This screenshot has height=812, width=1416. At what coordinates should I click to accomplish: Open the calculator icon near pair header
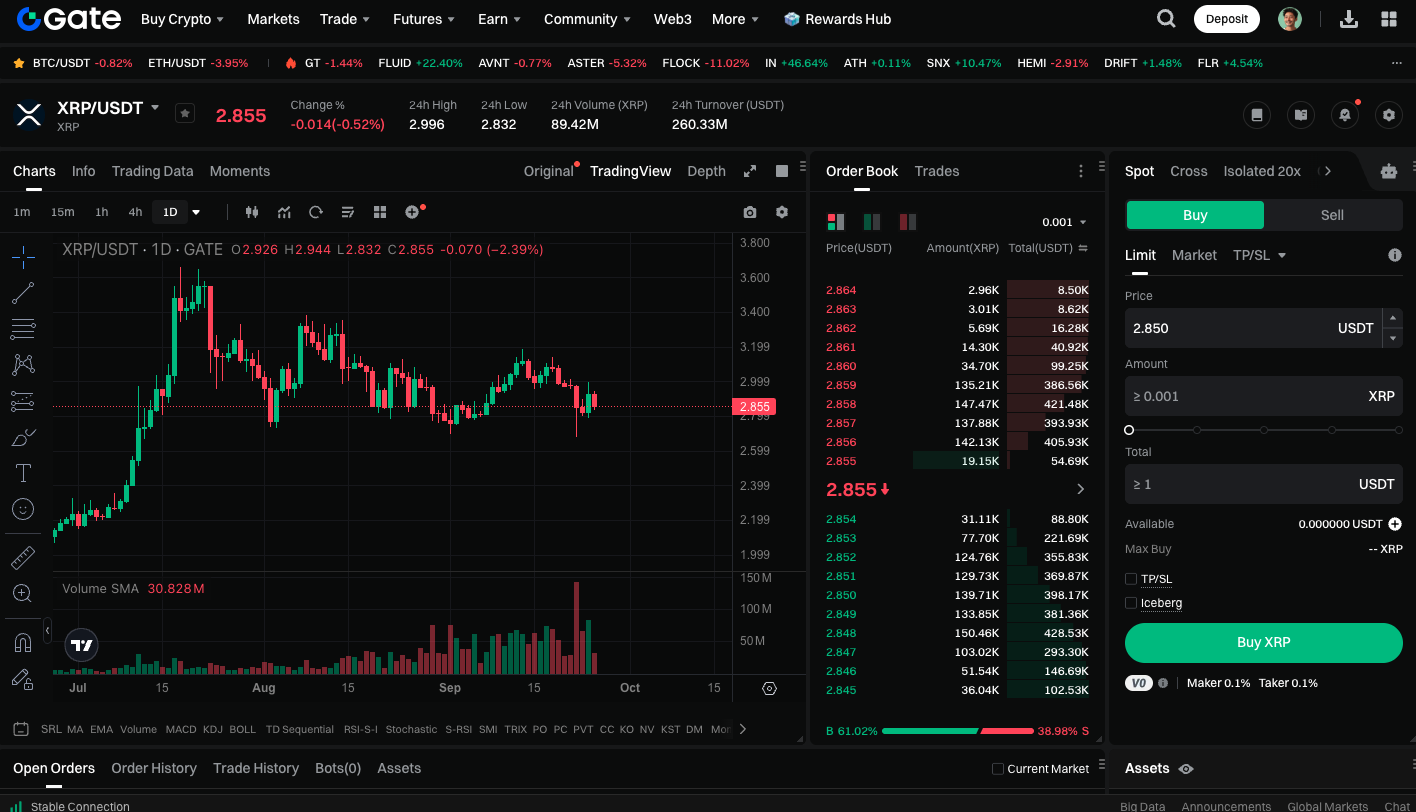click(x=1257, y=115)
